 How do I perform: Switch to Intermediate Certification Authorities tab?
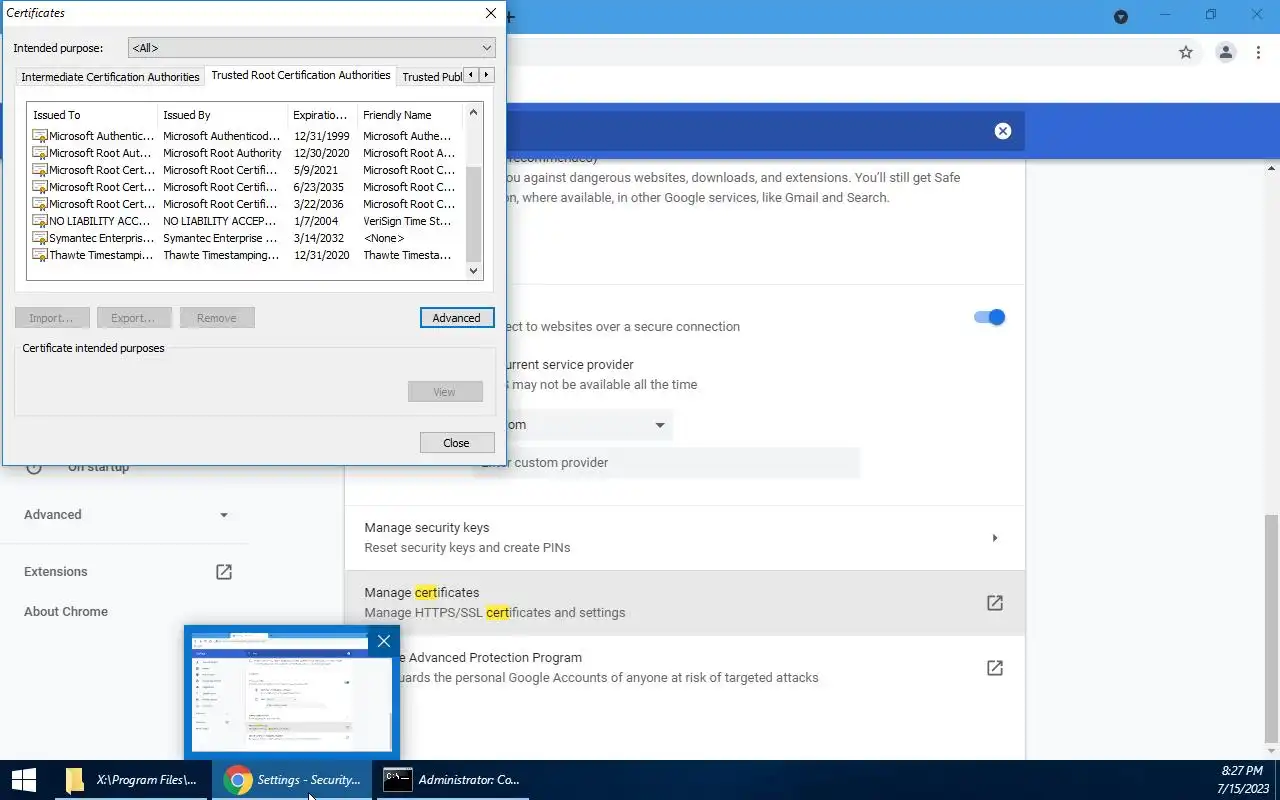point(110,77)
